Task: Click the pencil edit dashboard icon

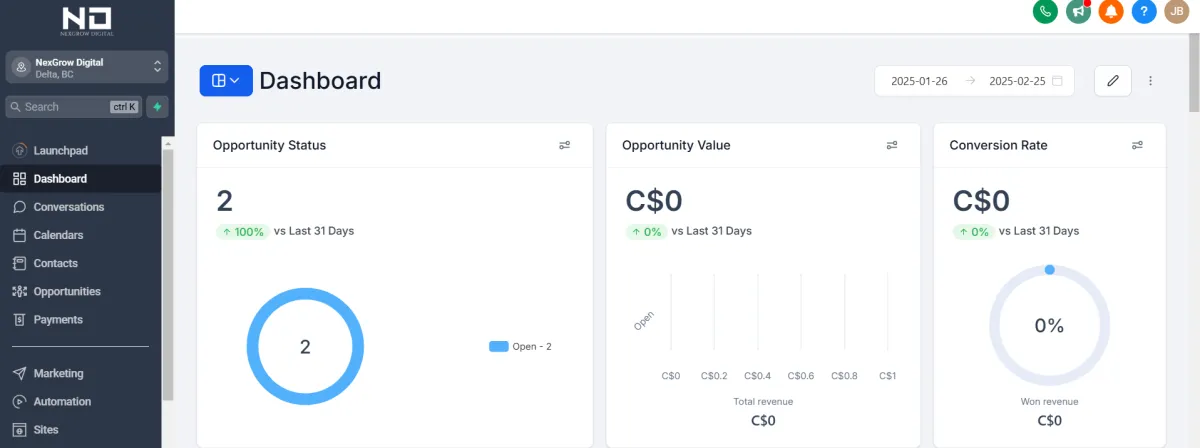Action: click(x=1113, y=81)
